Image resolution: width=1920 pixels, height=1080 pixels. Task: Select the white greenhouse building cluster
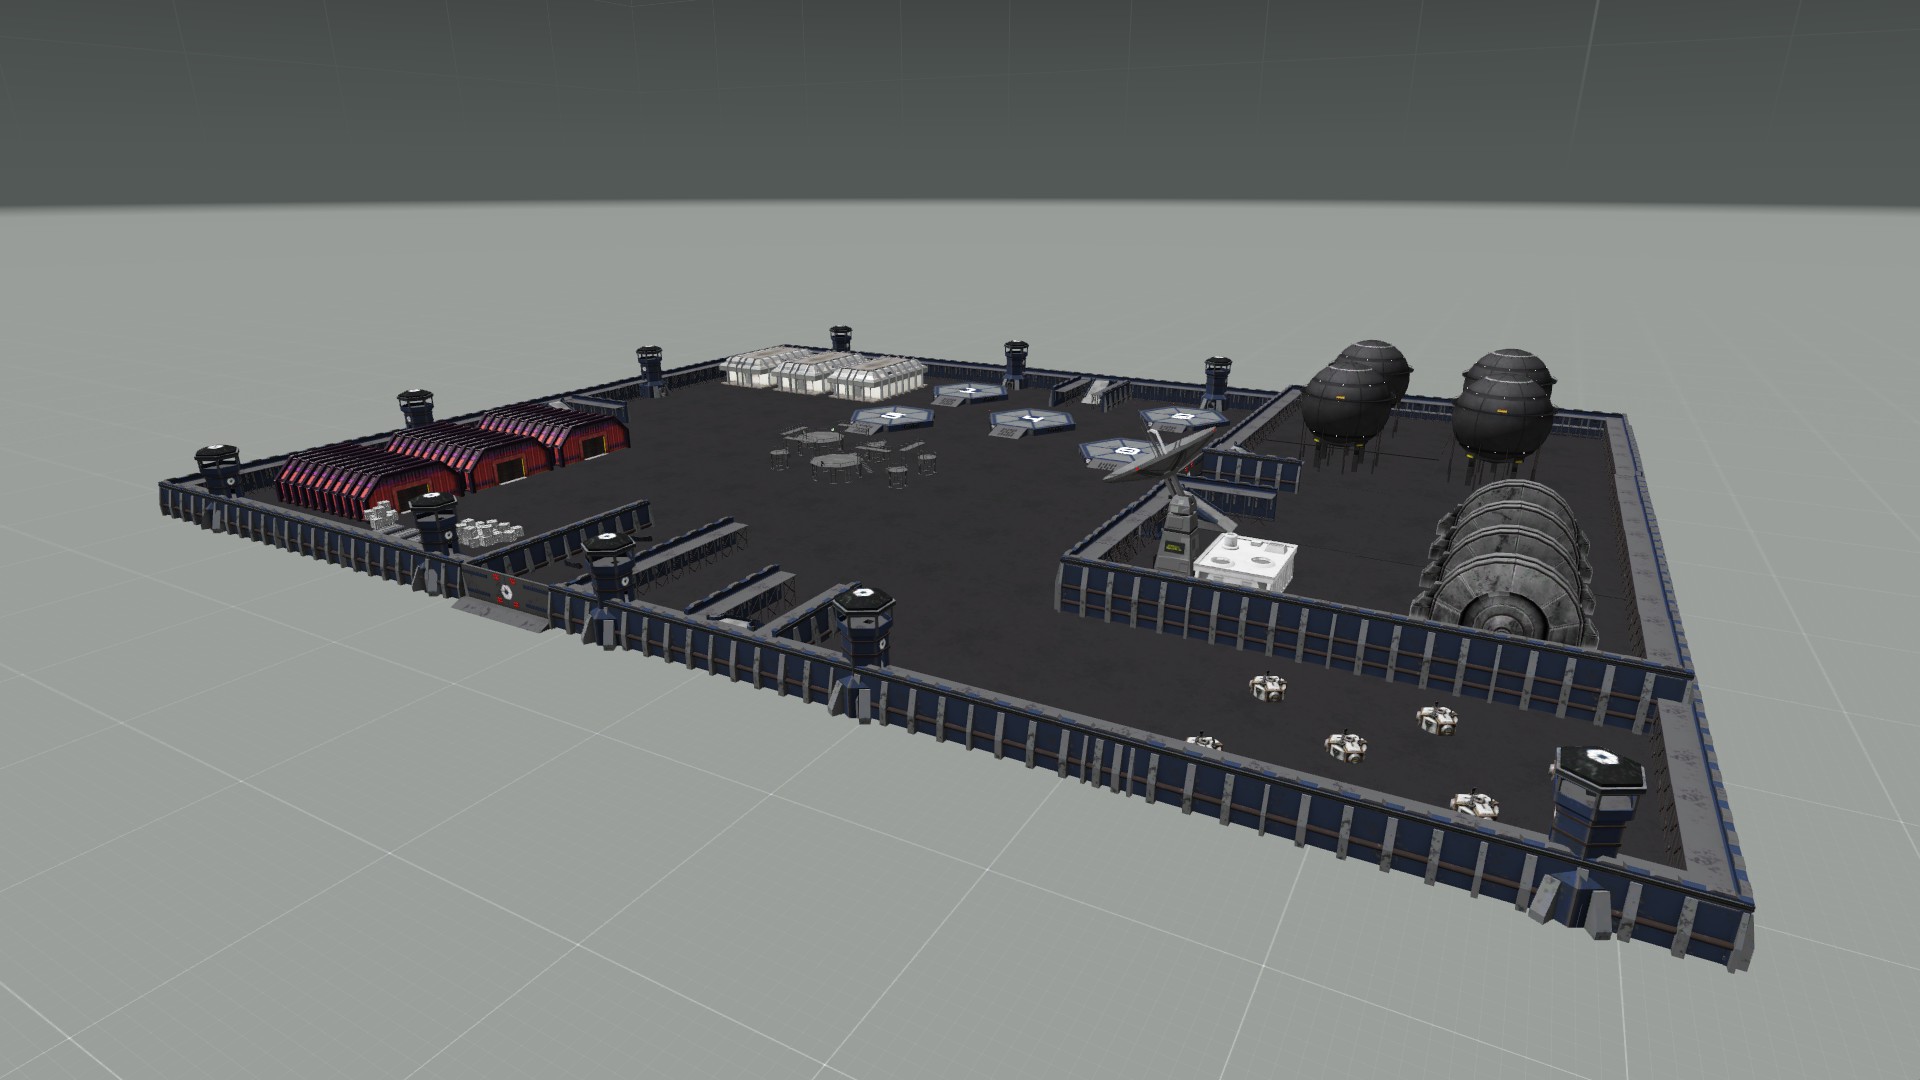point(822,373)
